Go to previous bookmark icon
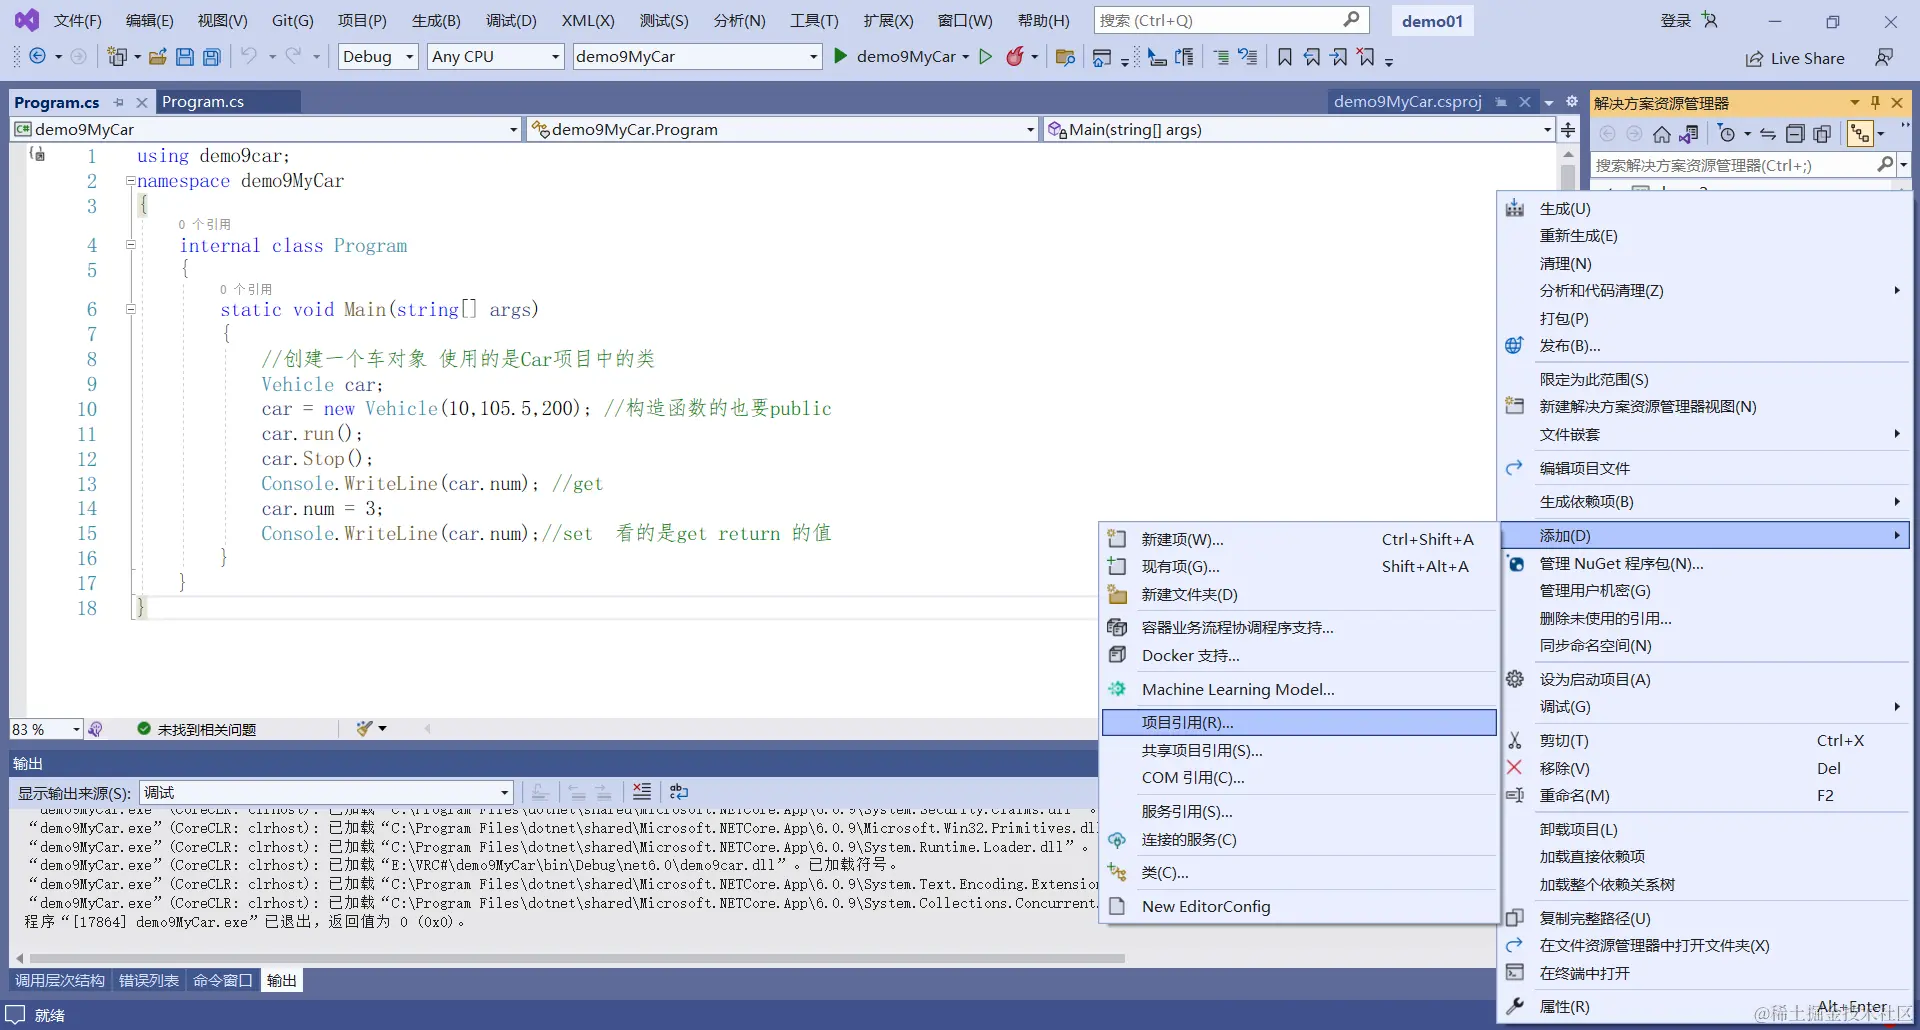Screen dimensions: 1920x1030 coord(1312,57)
